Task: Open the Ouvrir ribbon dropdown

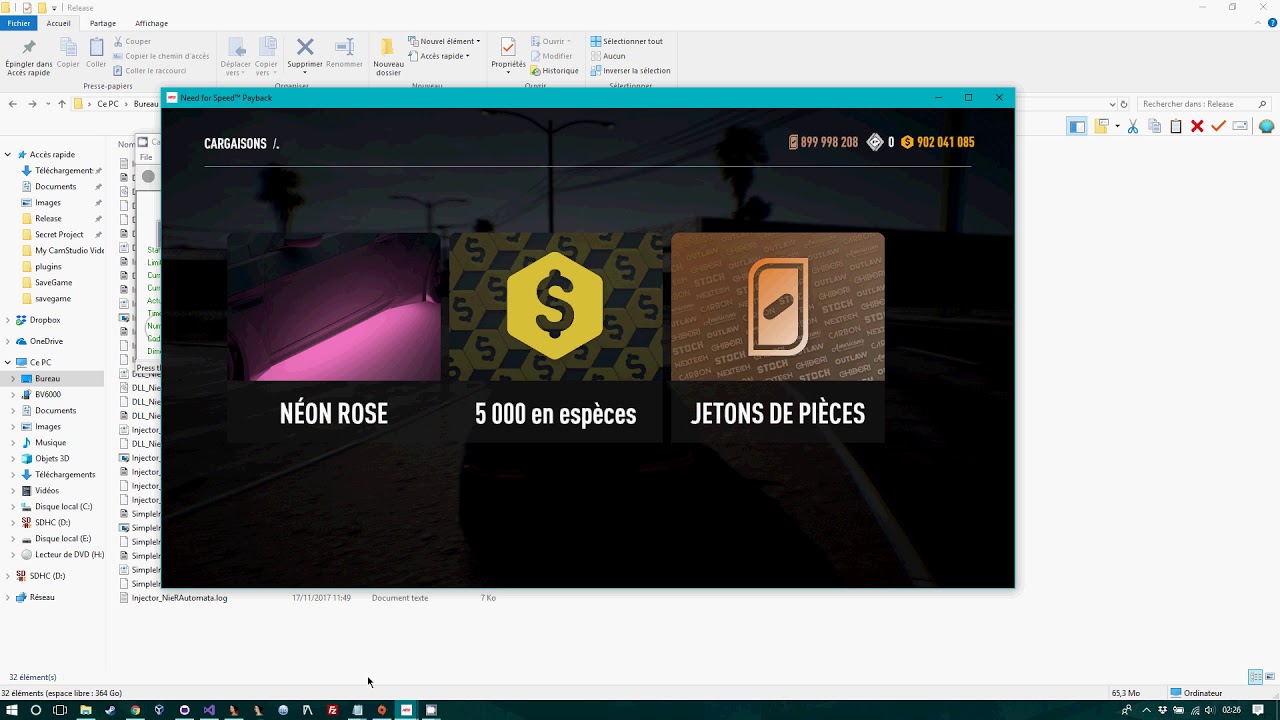Action: [x=551, y=41]
